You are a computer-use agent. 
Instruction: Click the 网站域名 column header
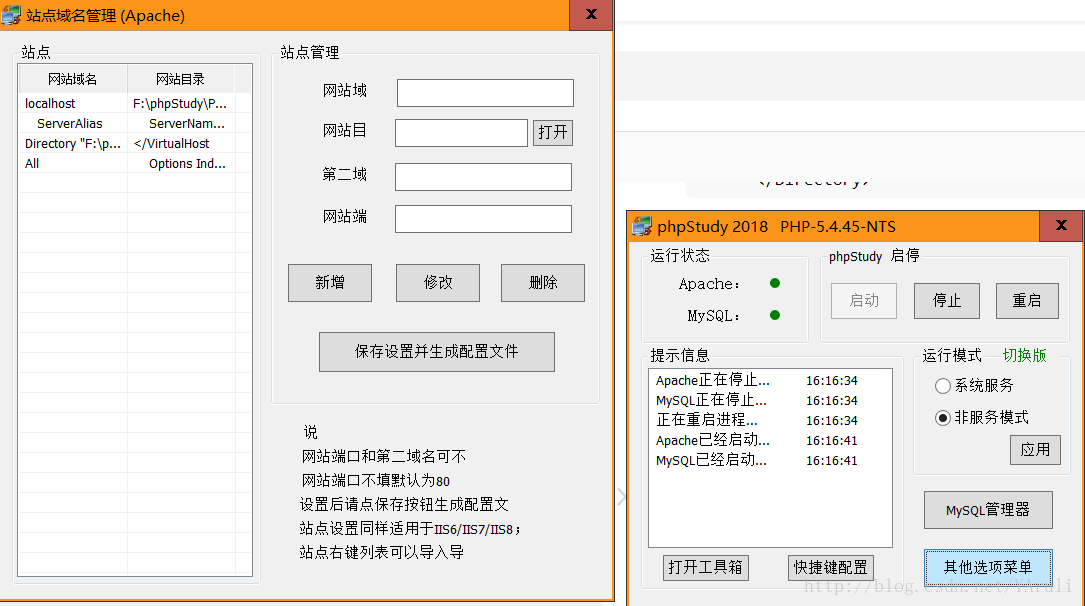point(73,79)
